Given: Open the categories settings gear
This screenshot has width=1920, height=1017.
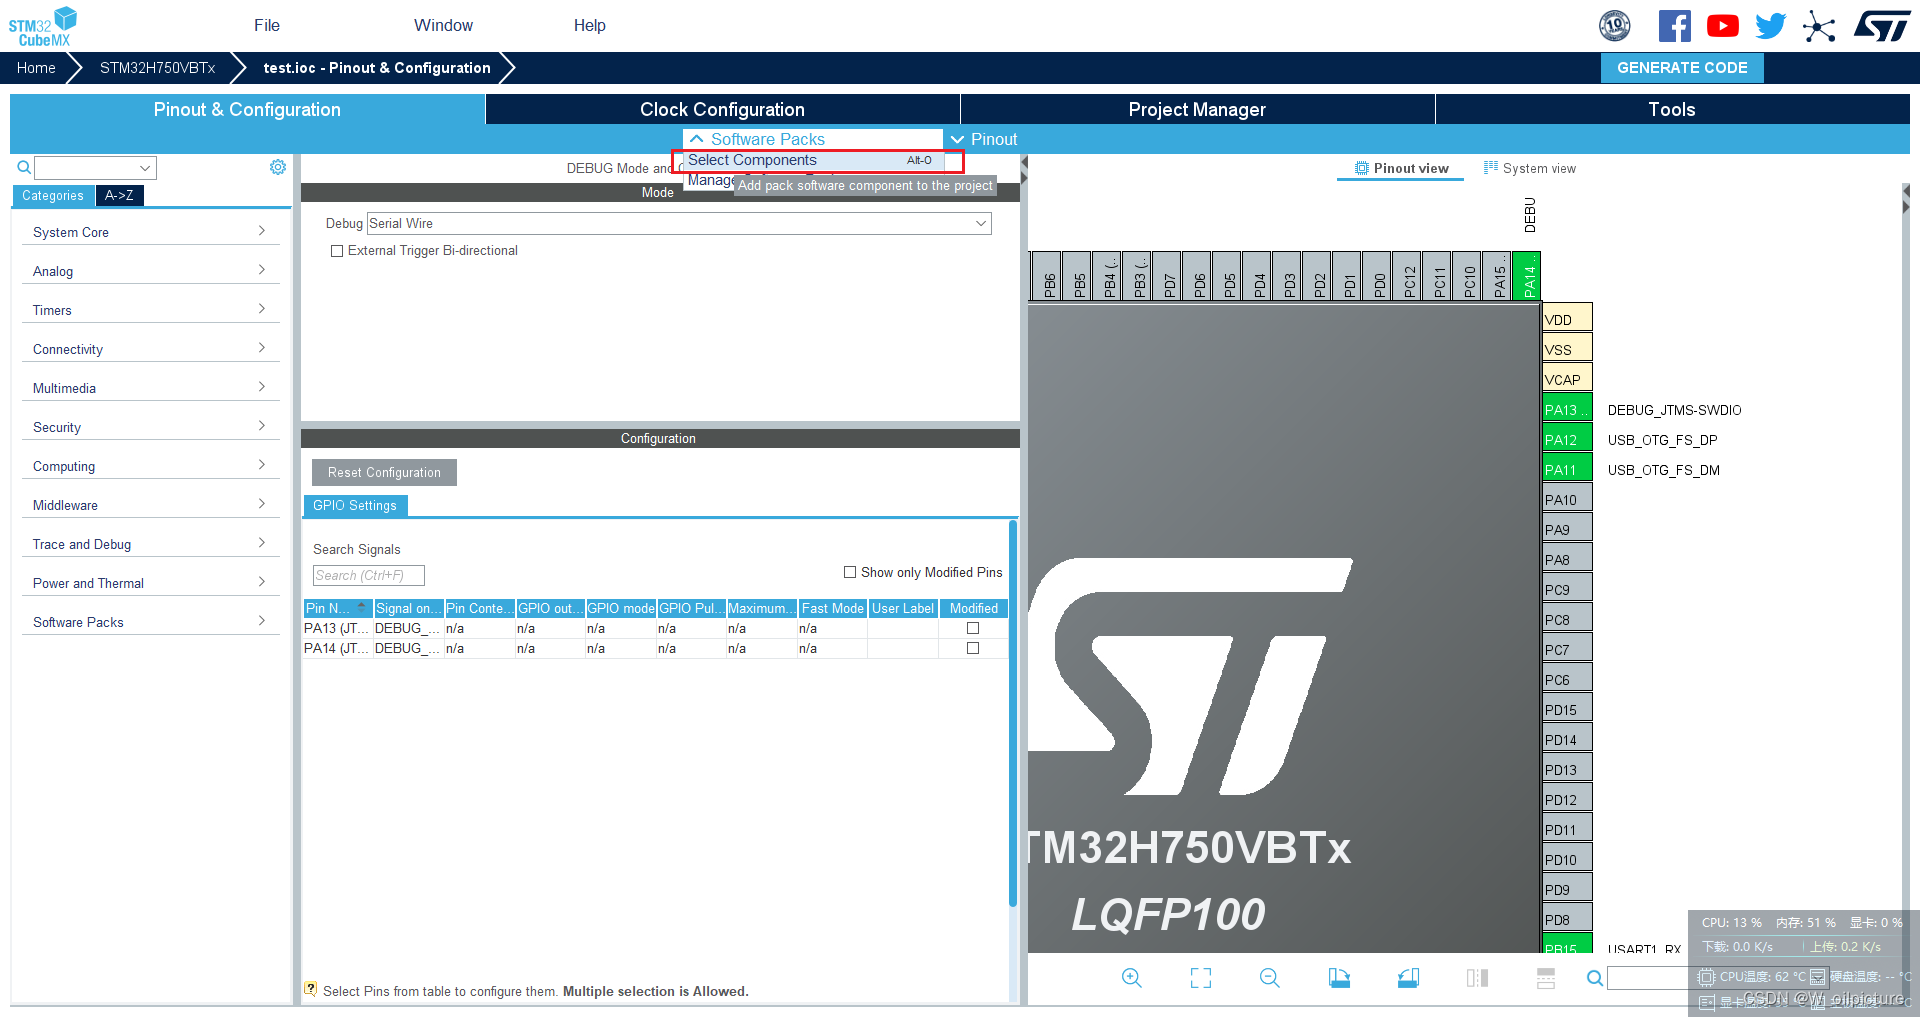Looking at the screenshot, I should 278,167.
